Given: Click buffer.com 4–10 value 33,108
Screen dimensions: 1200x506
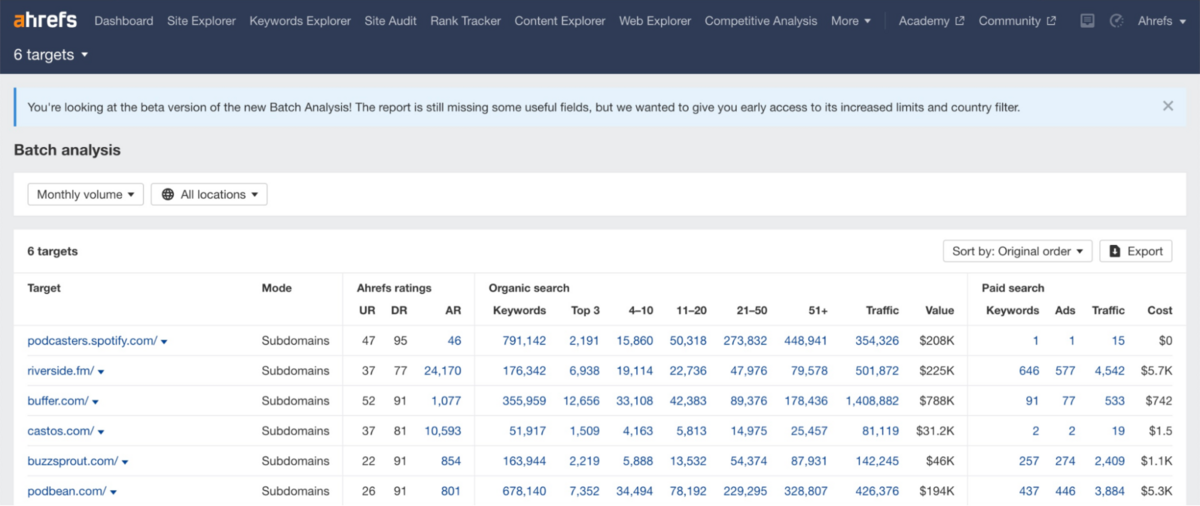Looking at the screenshot, I should point(635,401).
